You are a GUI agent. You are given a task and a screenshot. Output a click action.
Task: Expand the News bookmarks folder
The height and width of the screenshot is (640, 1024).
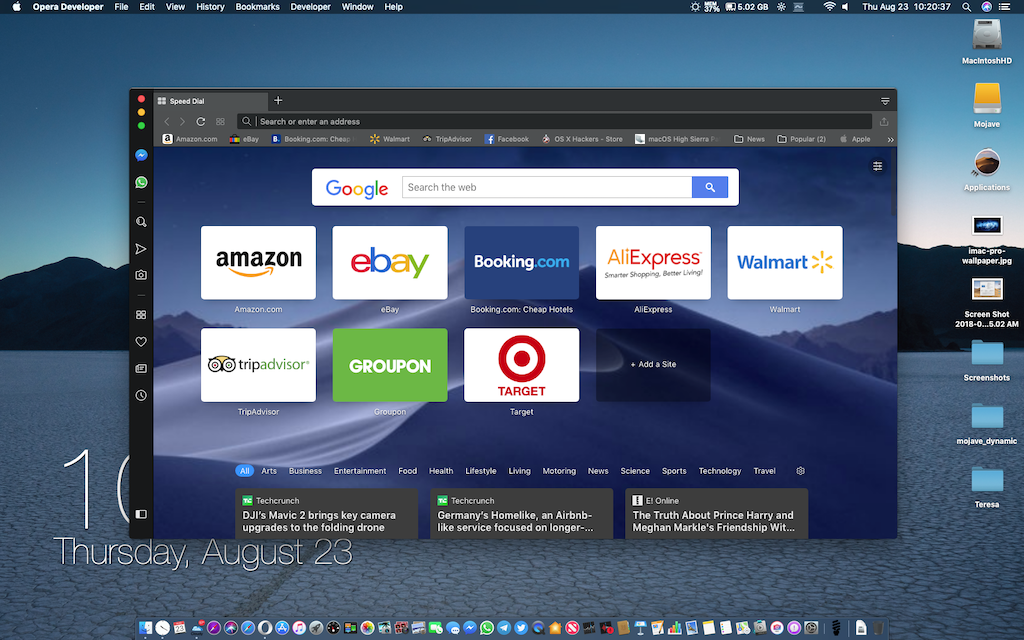749,139
